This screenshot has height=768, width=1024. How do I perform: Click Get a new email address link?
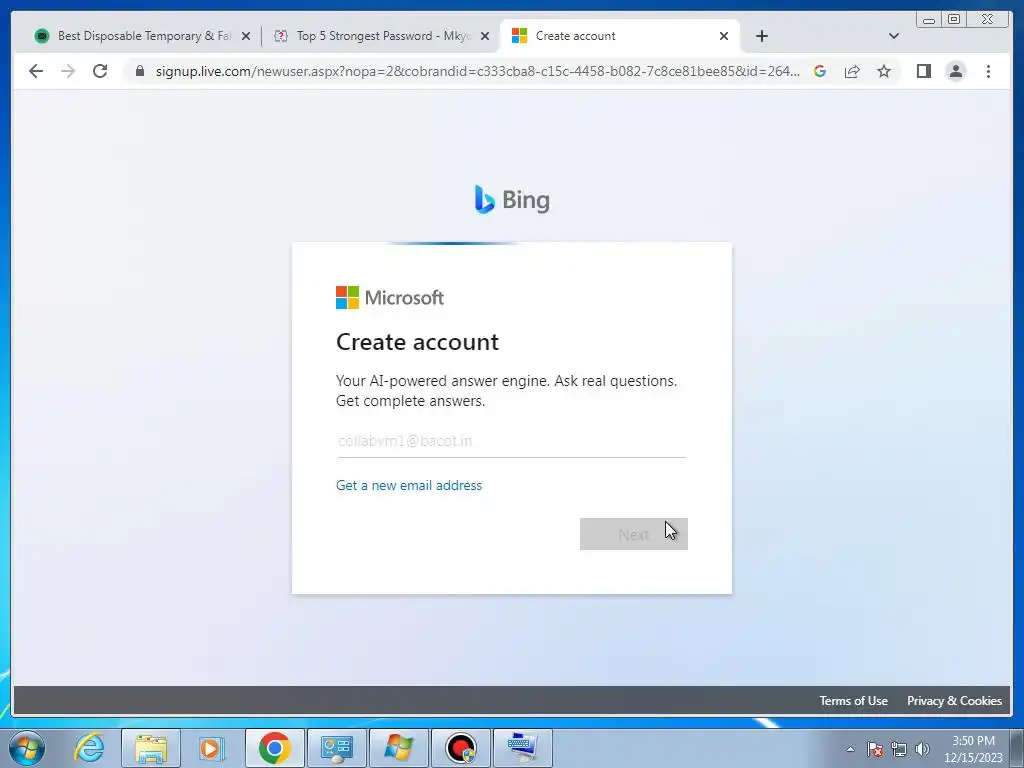pyautogui.click(x=409, y=485)
